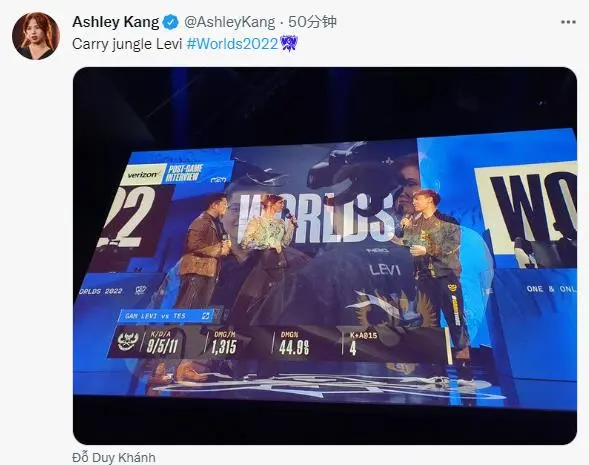This screenshot has width=589, height=465.
Task: Click the Worlds trophy emoji after hashtag
Action: click(289, 43)
